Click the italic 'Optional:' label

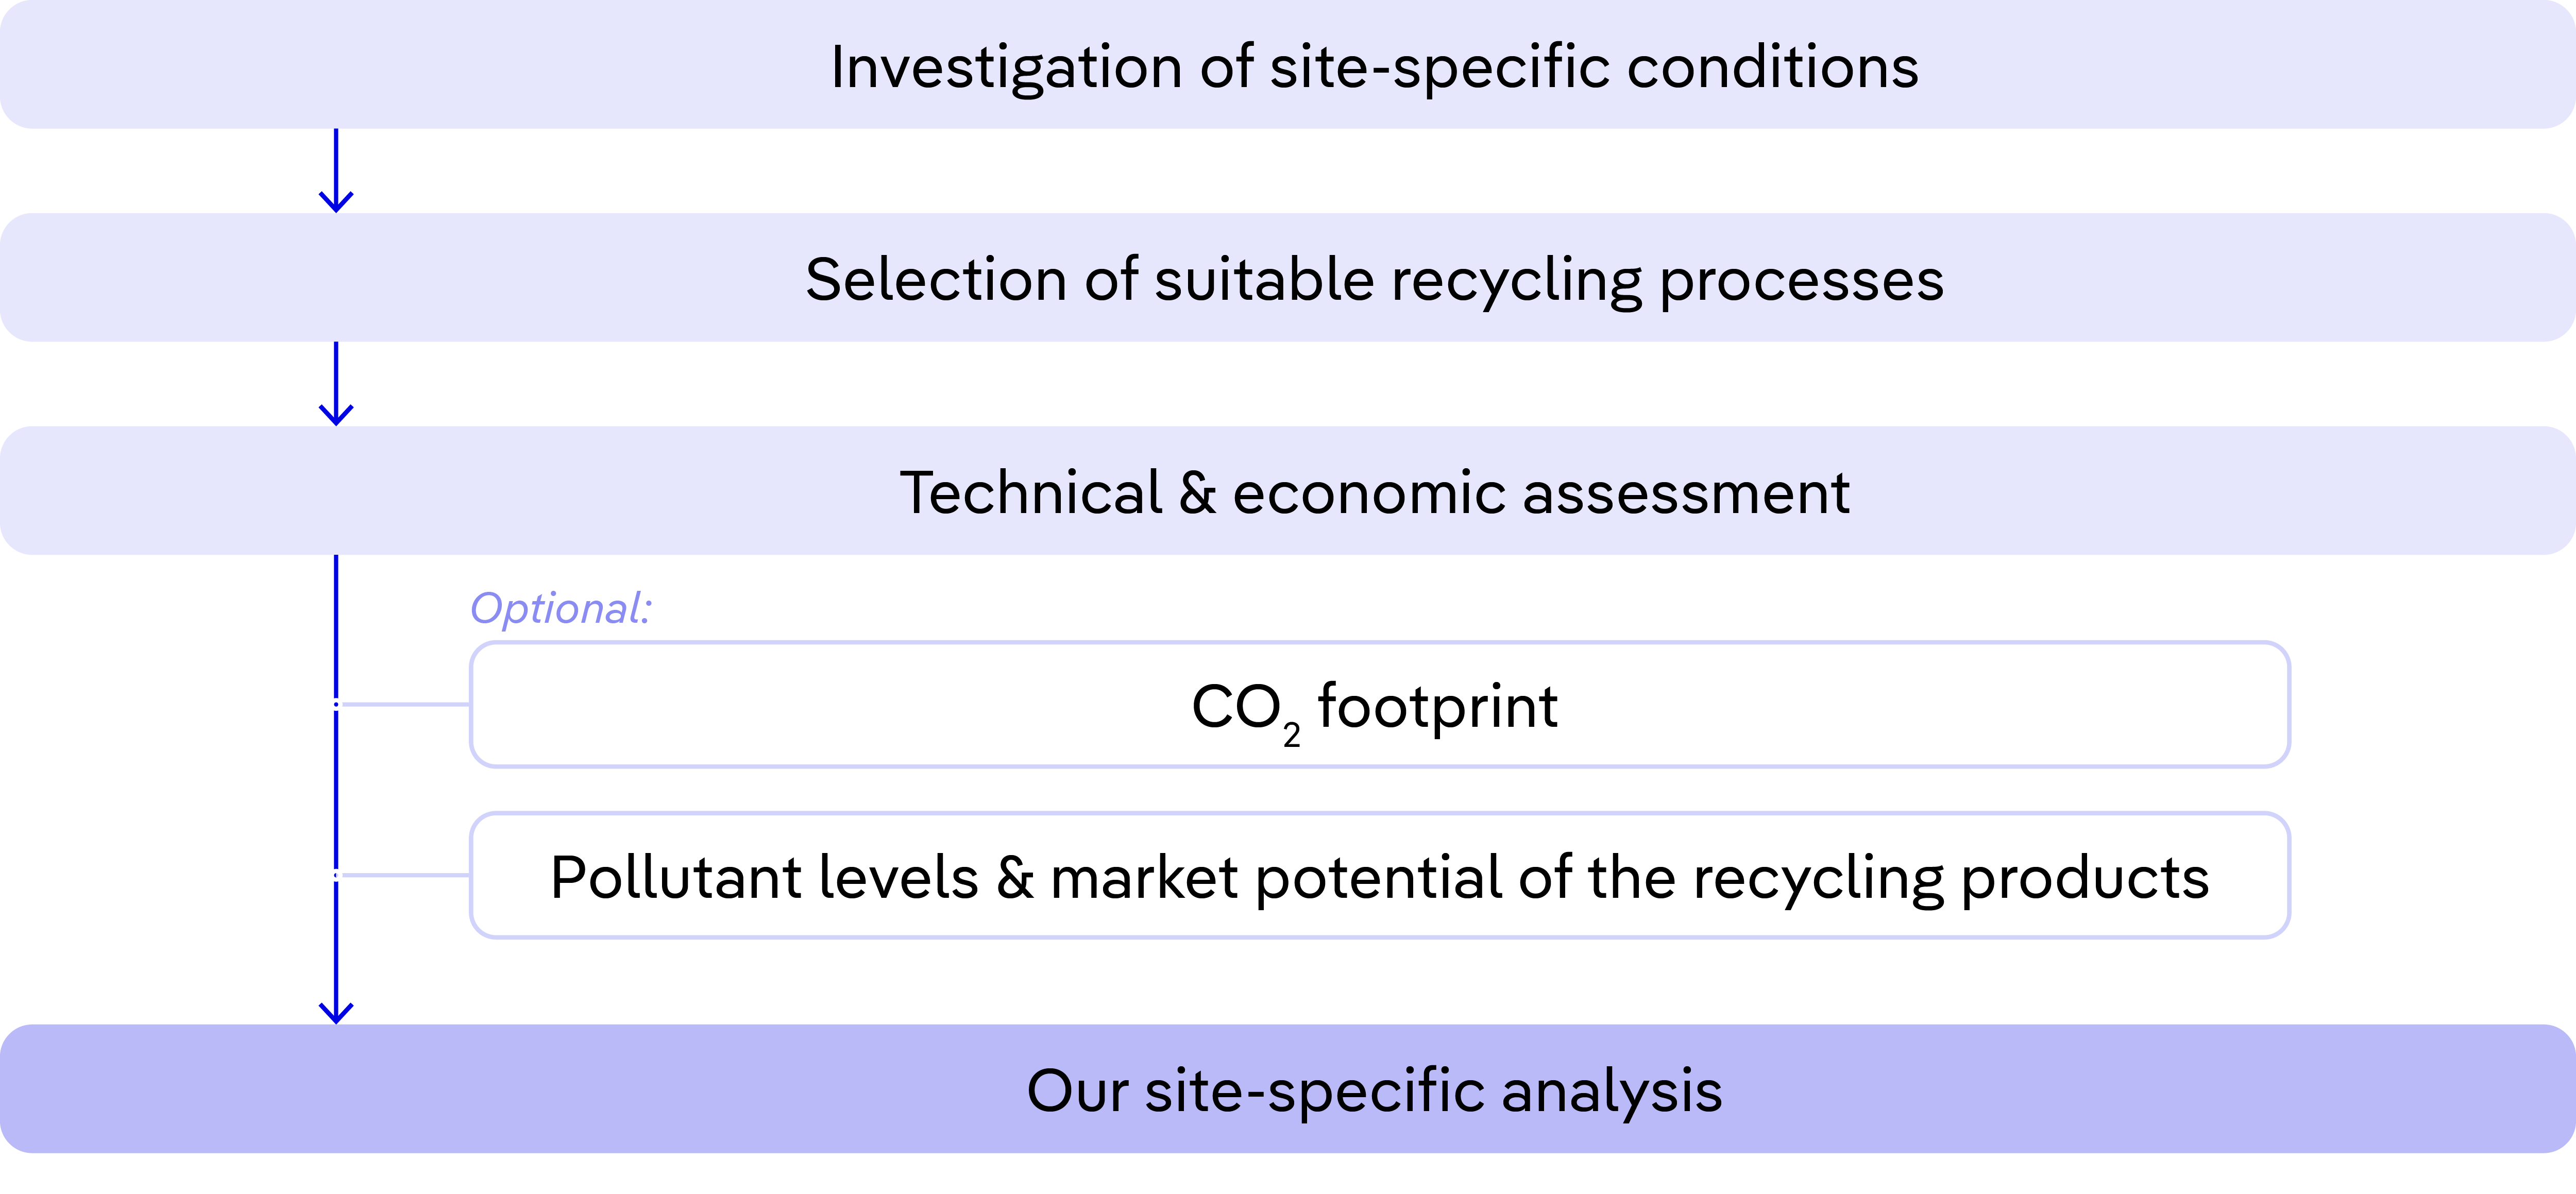(x=560, y=608)
